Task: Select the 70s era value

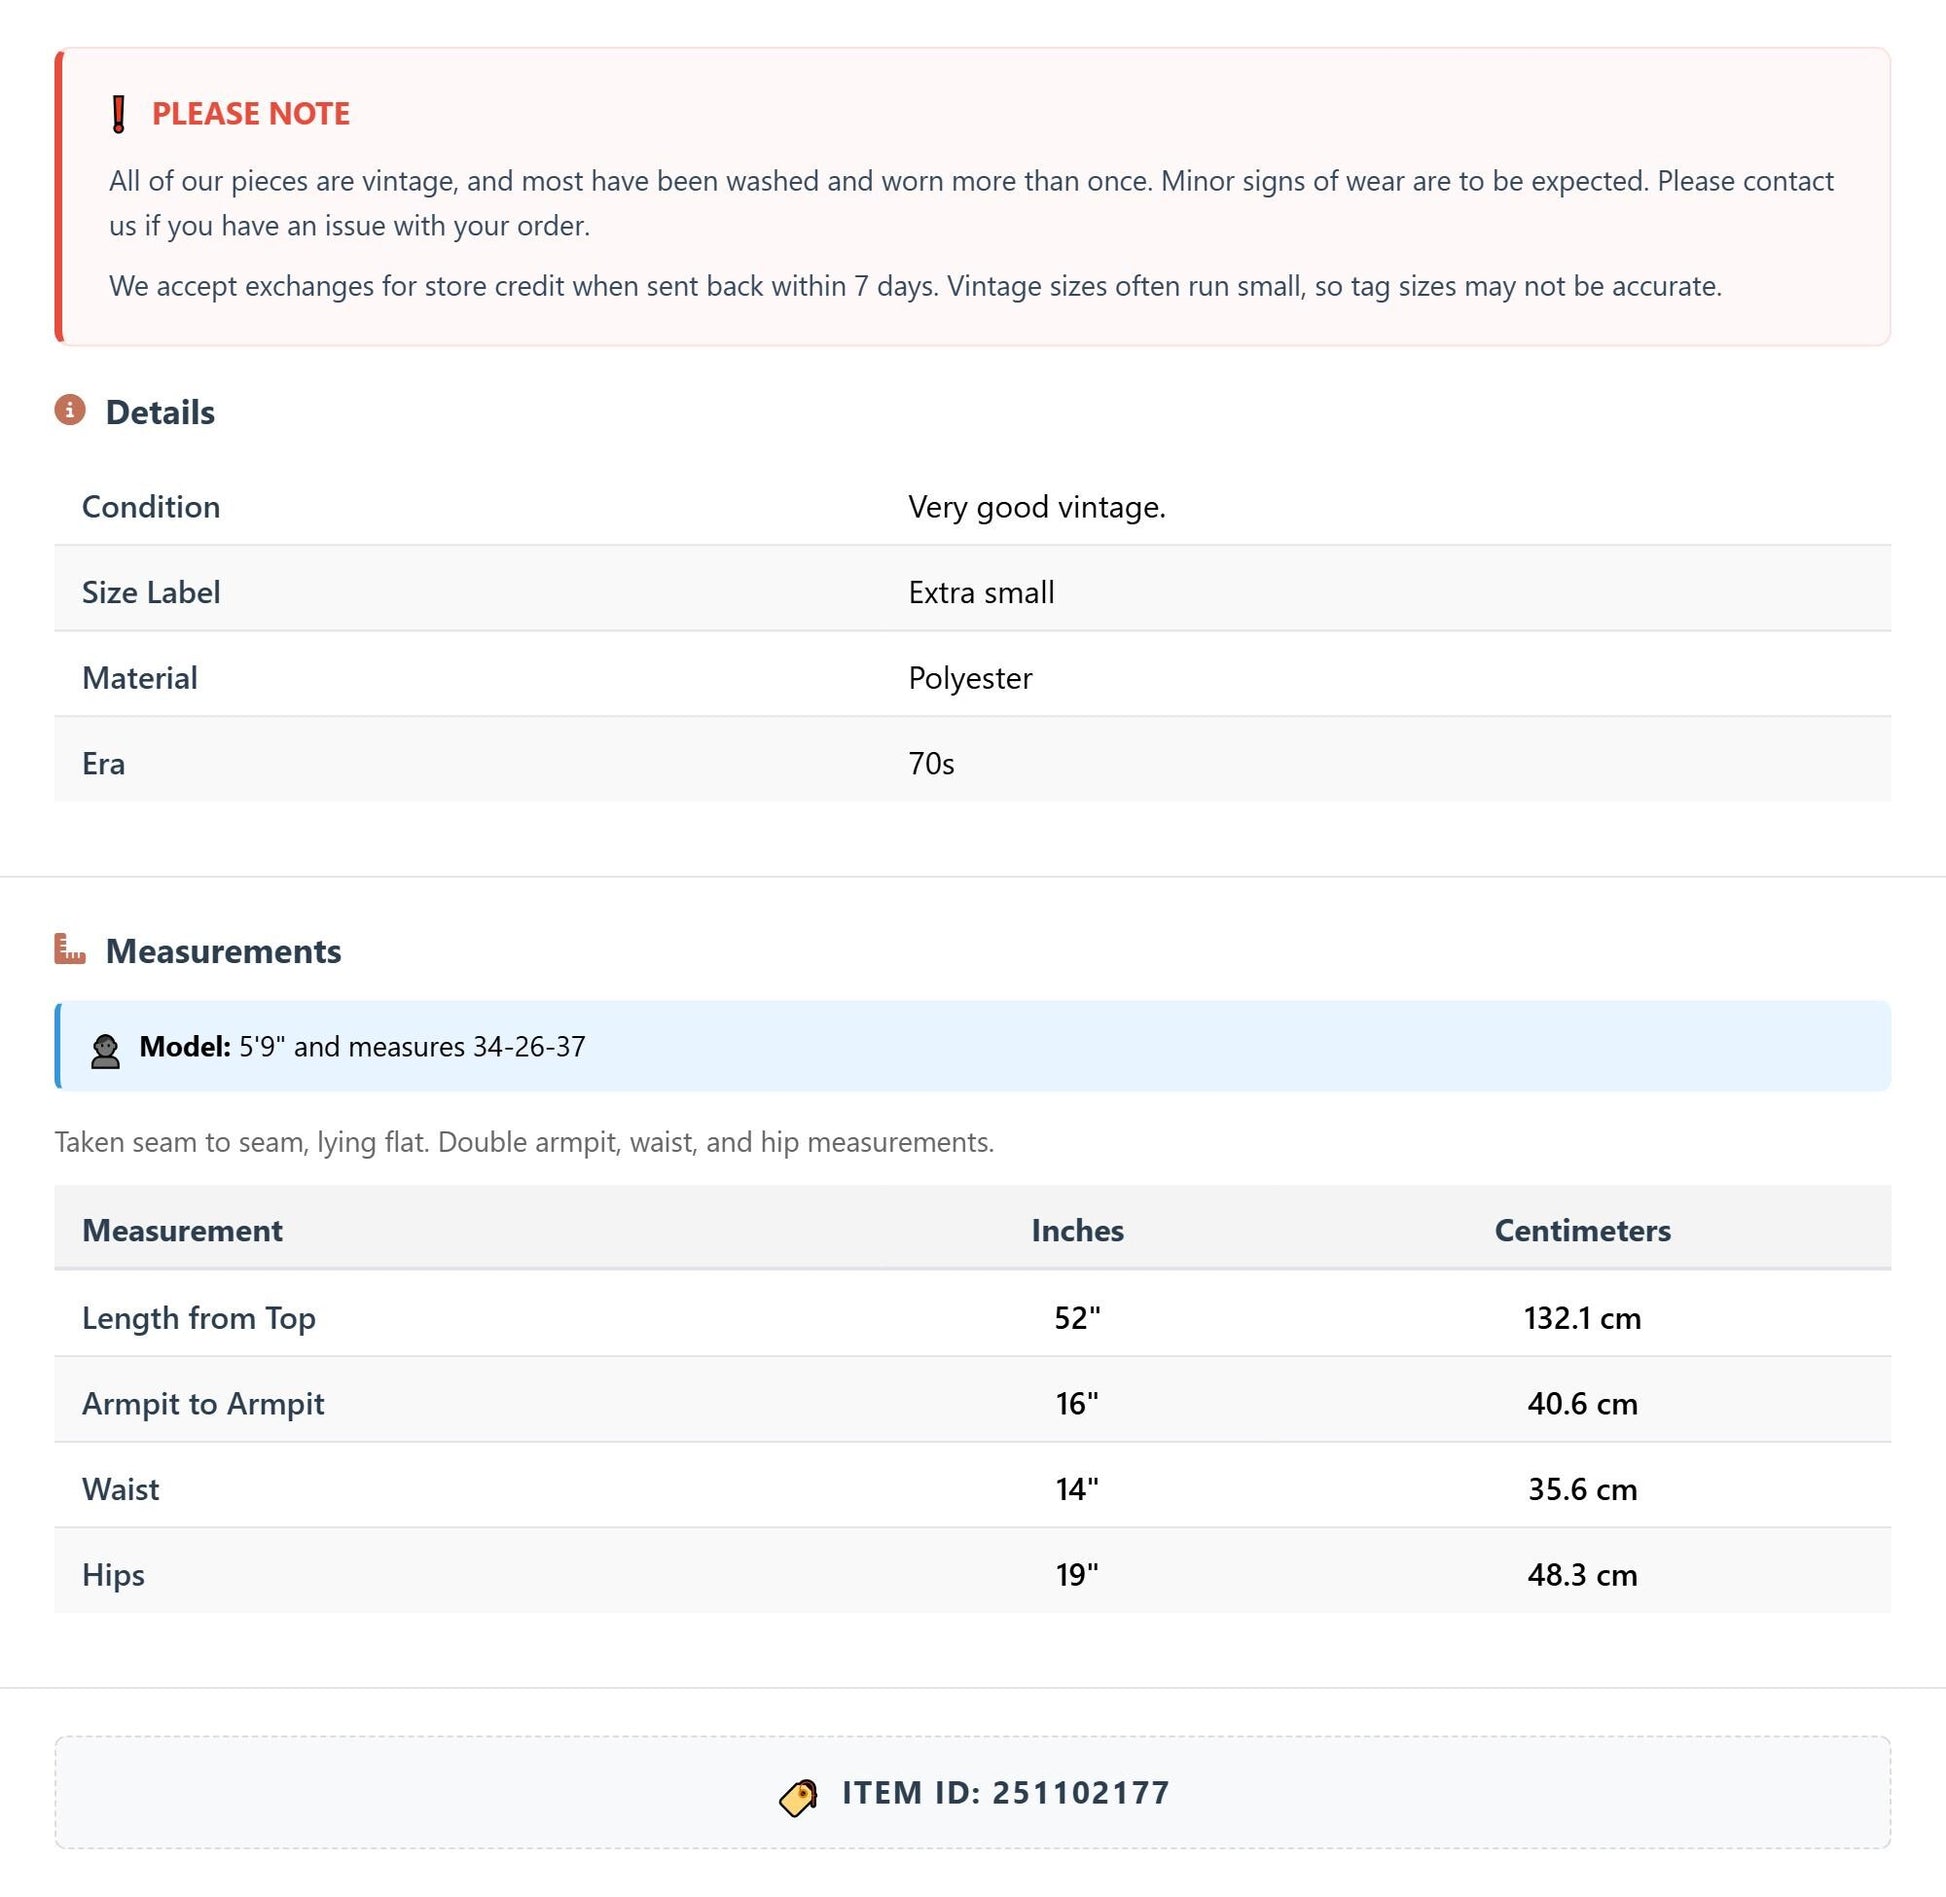Action: click(931, 764)
